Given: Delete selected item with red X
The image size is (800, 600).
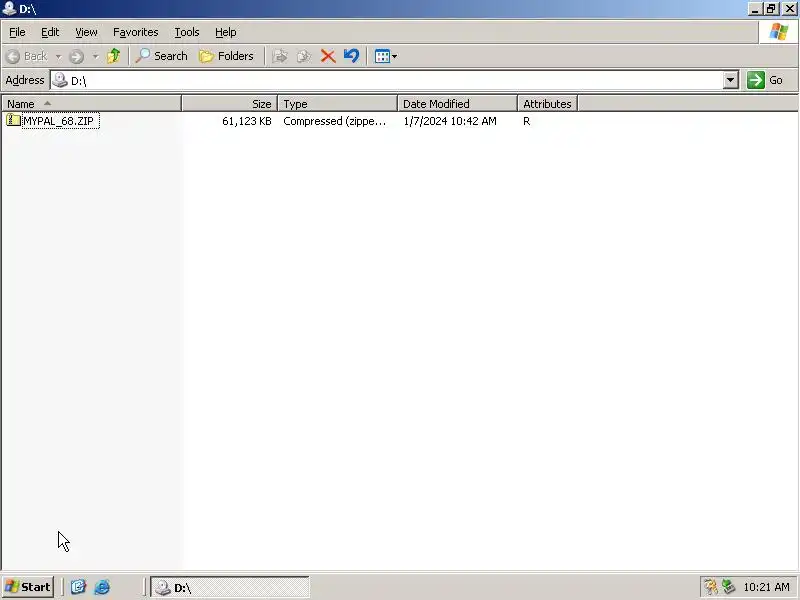Looking at the screenshot, I should (328, 56).
